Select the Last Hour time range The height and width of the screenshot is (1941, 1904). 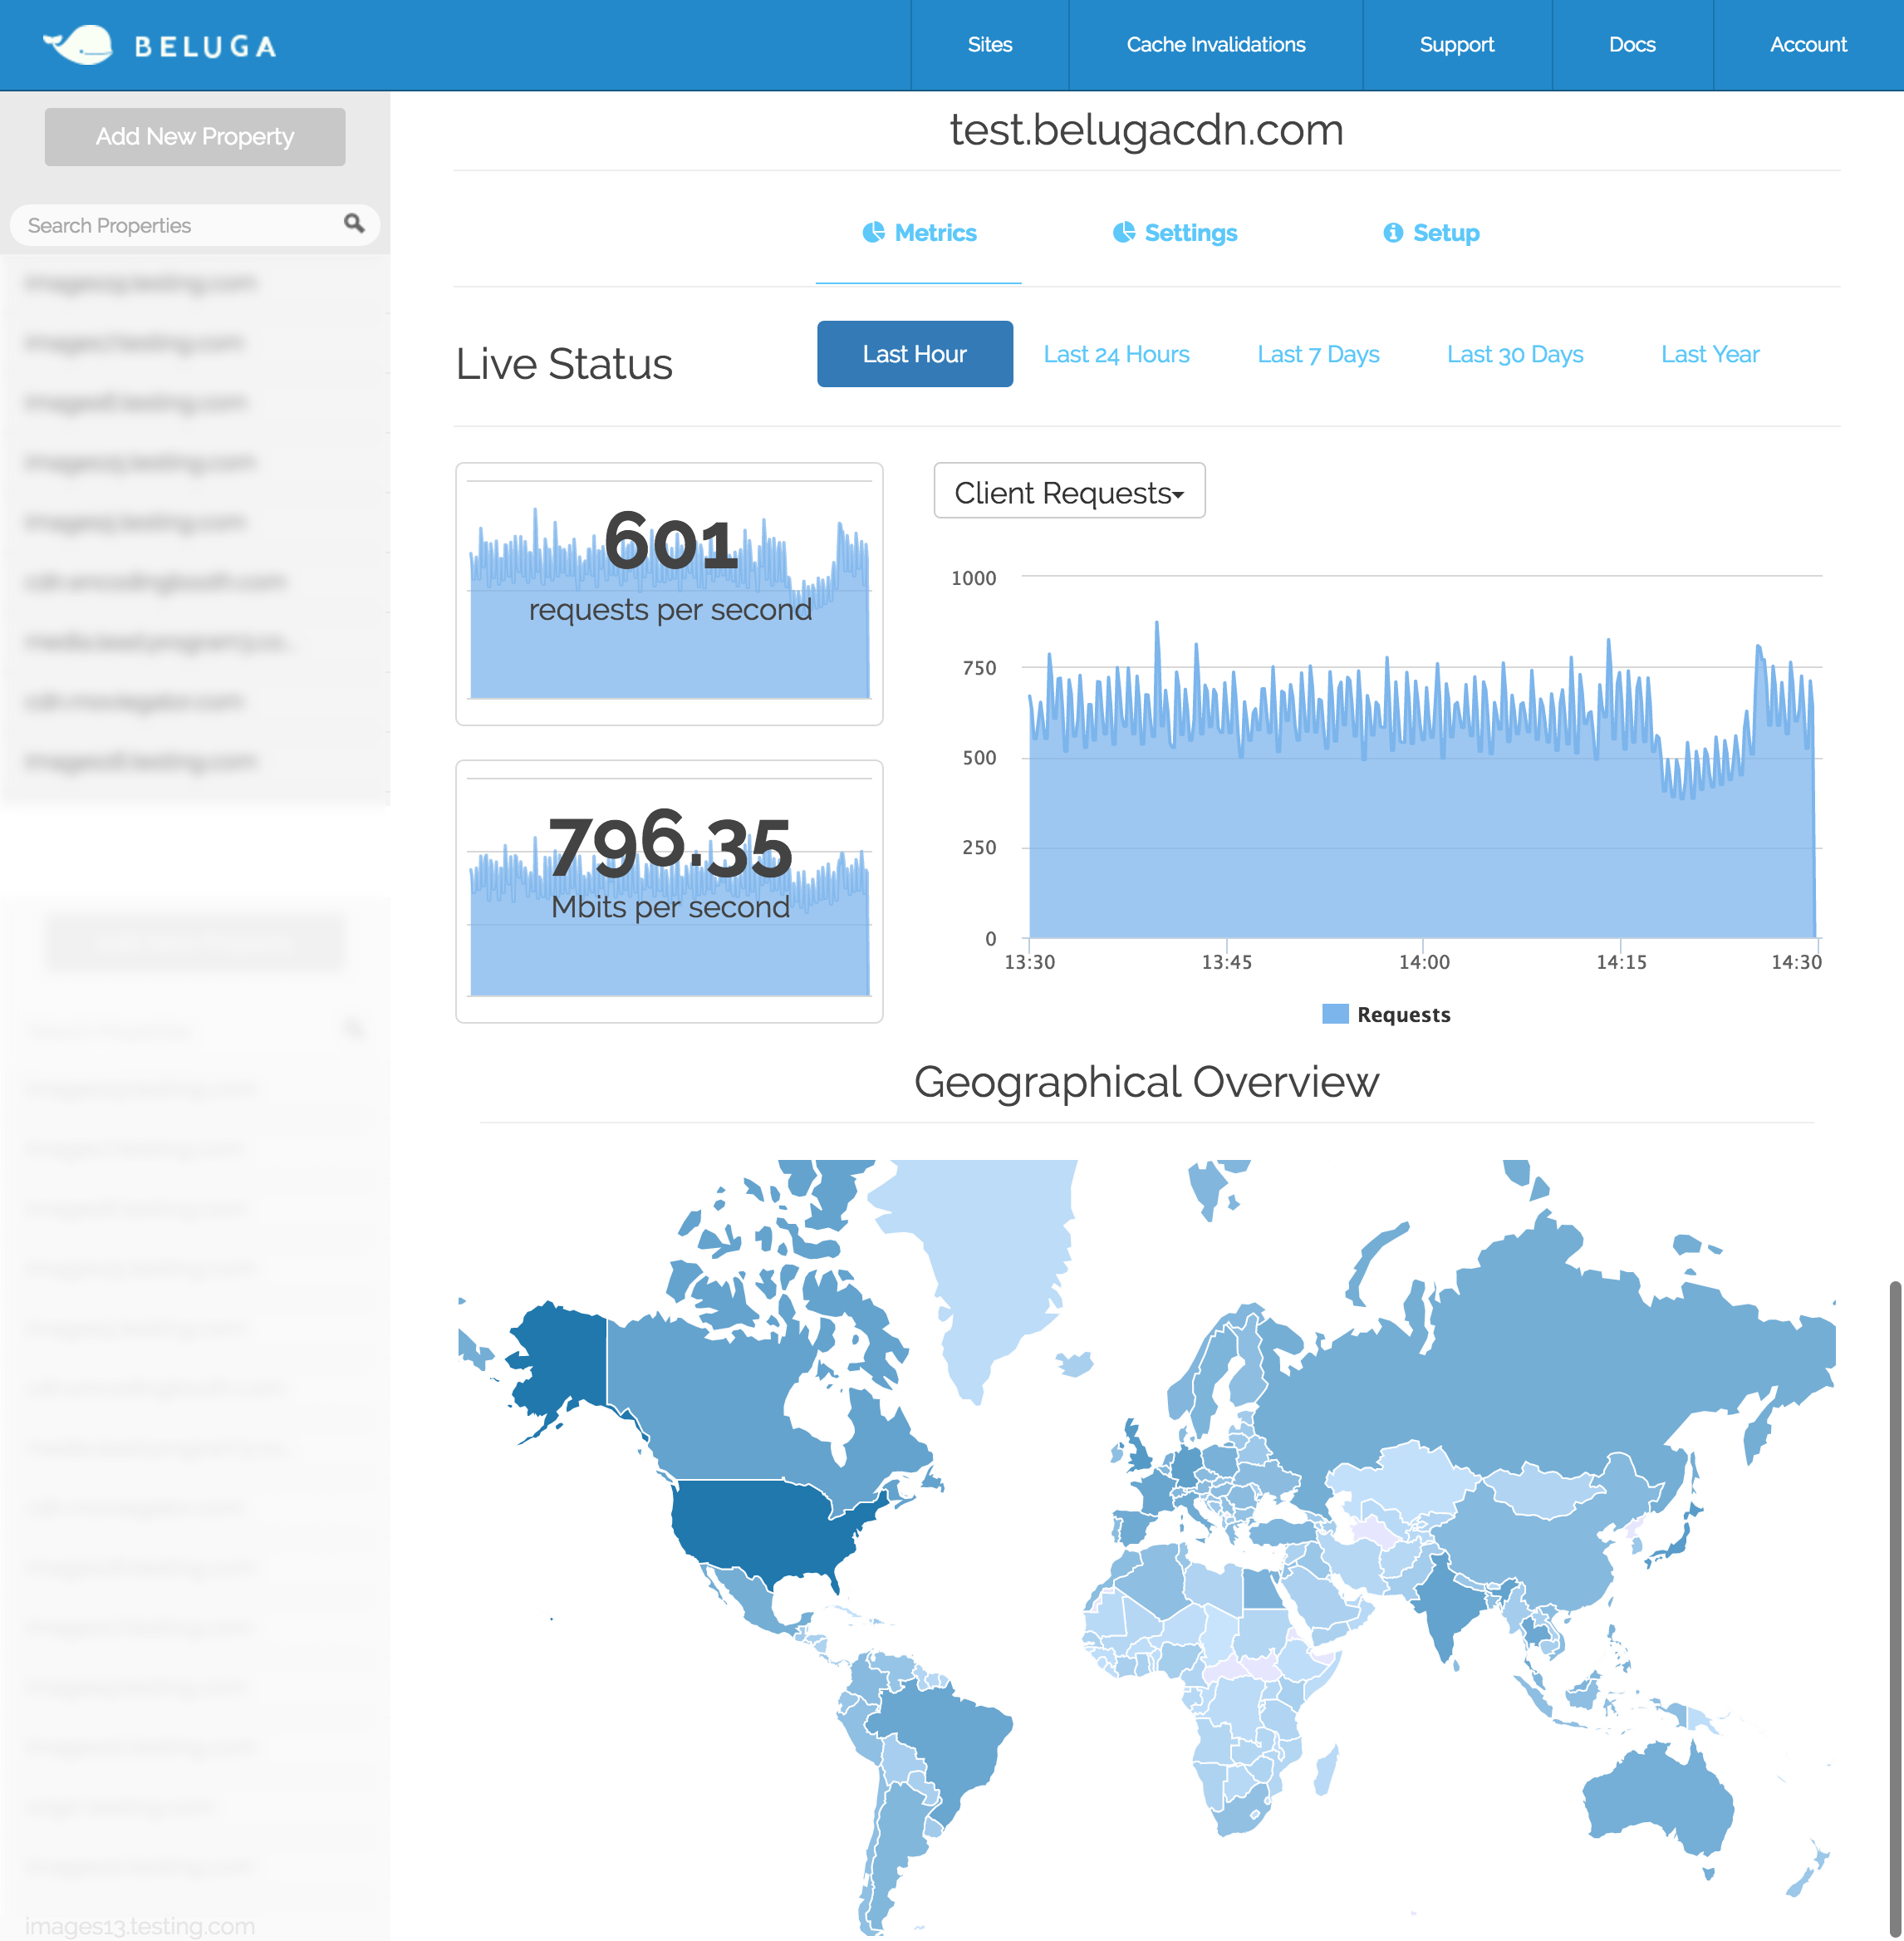pyautogui.click(x=914, y=354)
